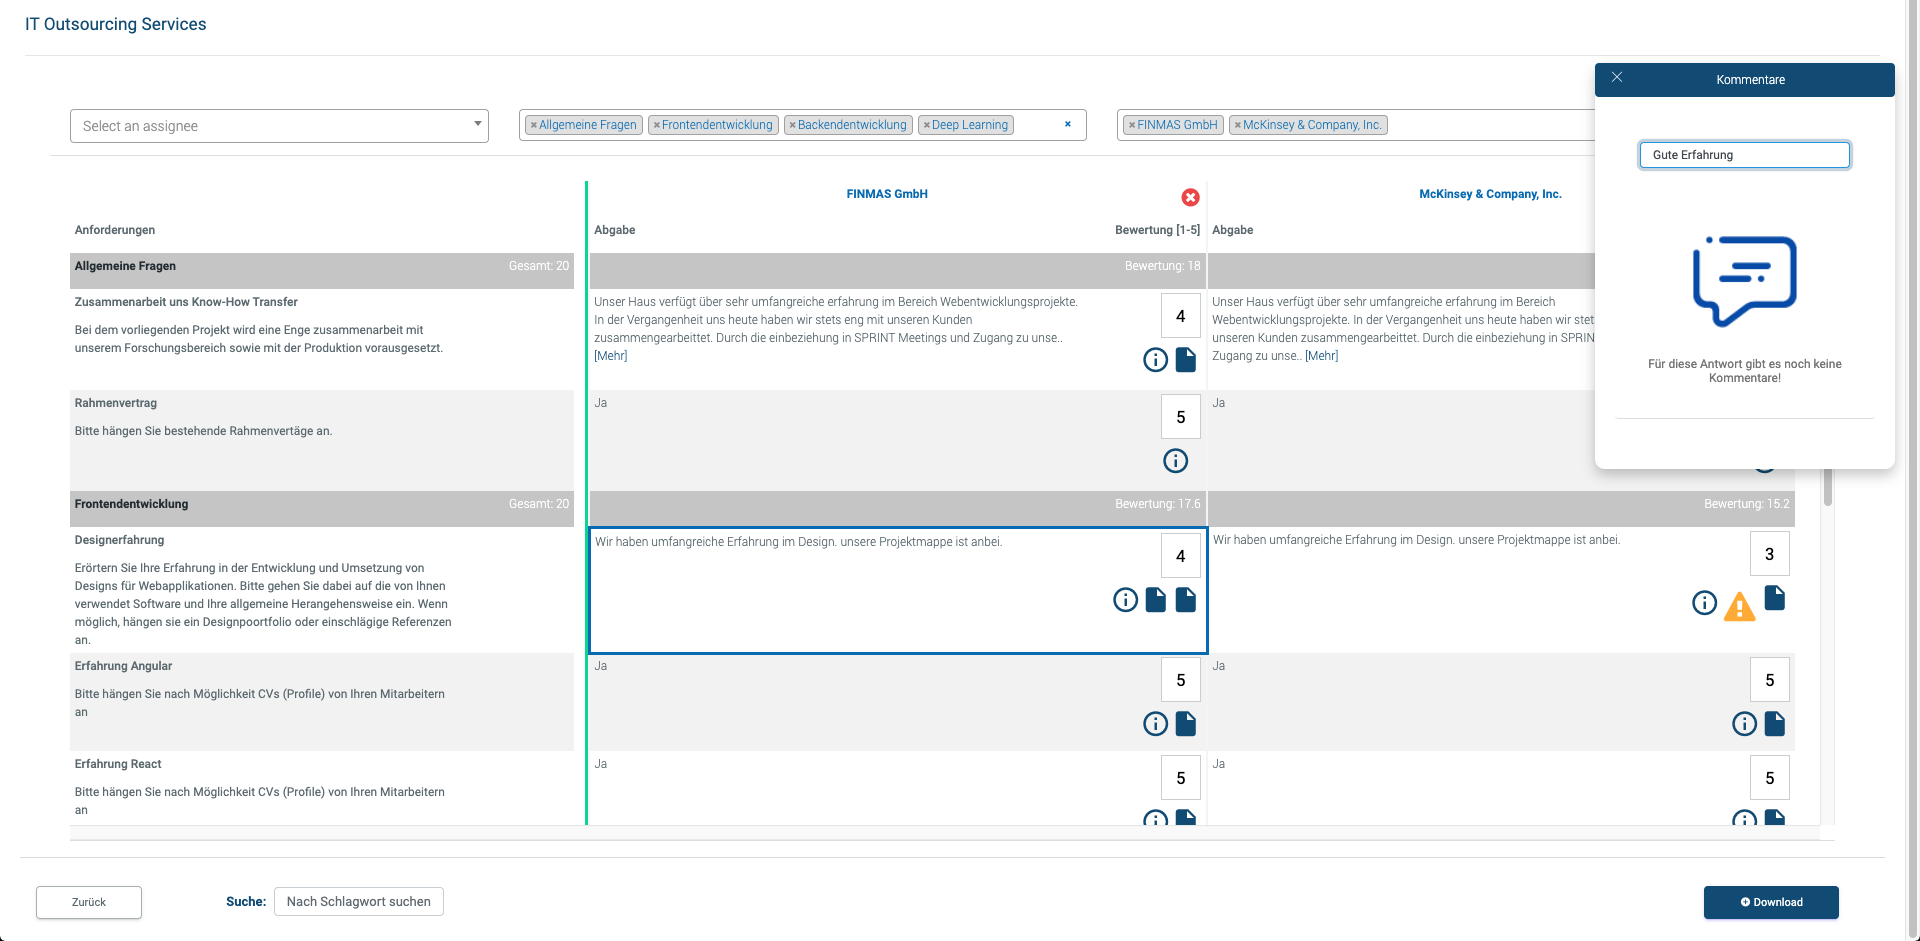Remove the Deep Learning filter tag
Viewport: 1920px width, 941px height.
[926, 126]
